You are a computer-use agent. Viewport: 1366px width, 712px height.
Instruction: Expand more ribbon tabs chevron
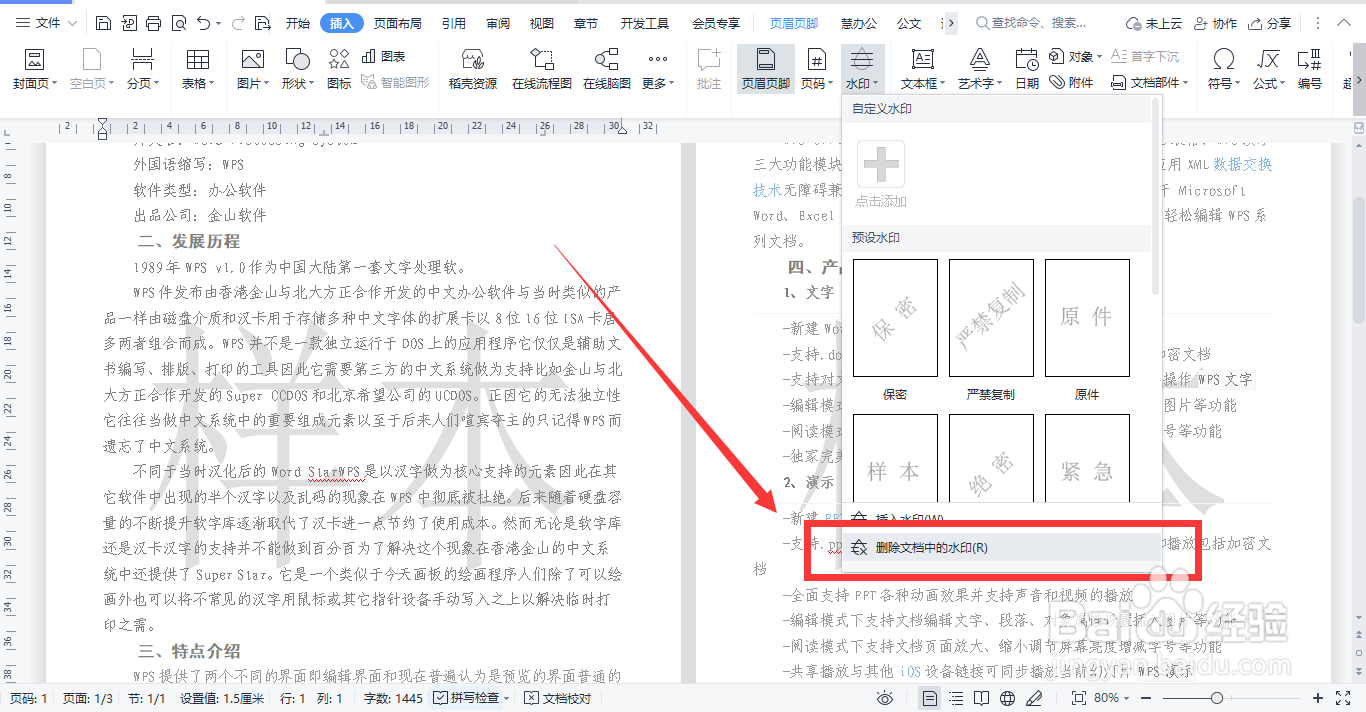[x=951, y=22]
